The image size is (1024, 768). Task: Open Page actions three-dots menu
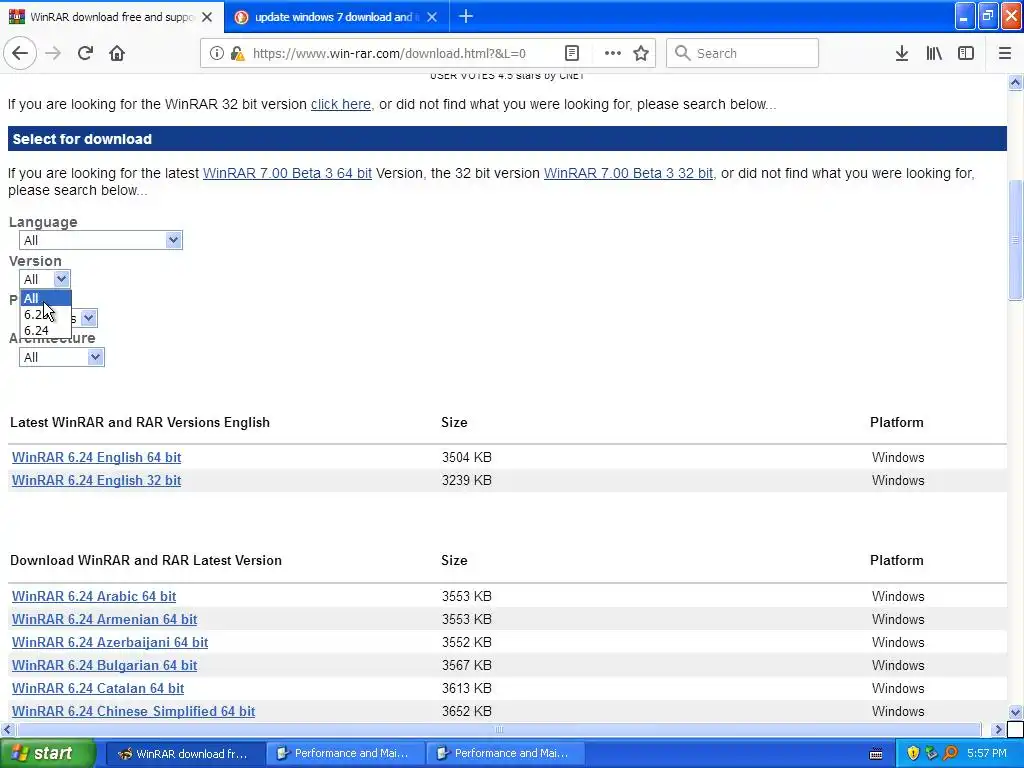(x=613, y=53)
